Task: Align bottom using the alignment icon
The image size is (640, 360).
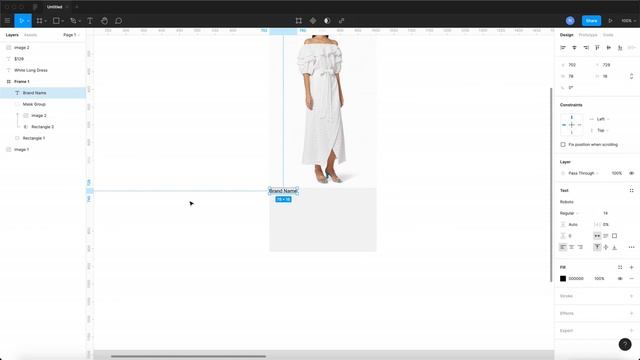Action: [x=620, y=48]
